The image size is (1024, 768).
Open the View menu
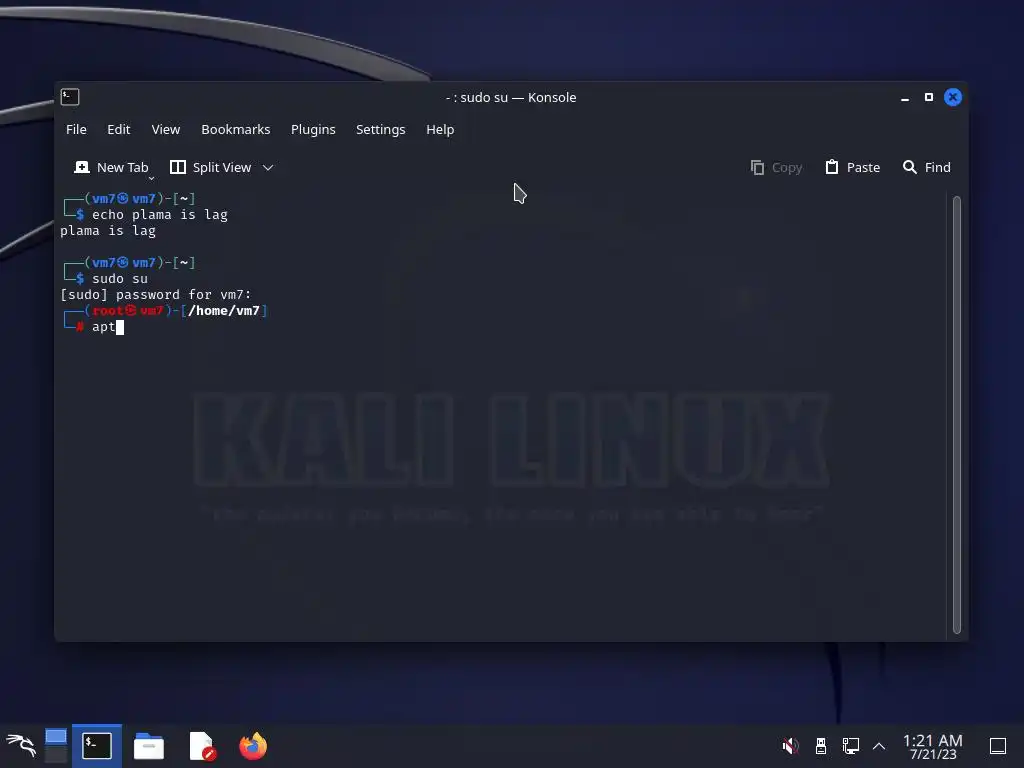click(x=165, y=129)
